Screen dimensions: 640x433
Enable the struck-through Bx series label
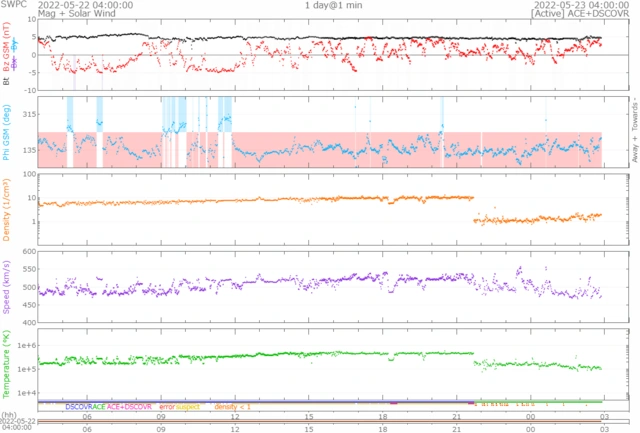(x=15, y=63)
